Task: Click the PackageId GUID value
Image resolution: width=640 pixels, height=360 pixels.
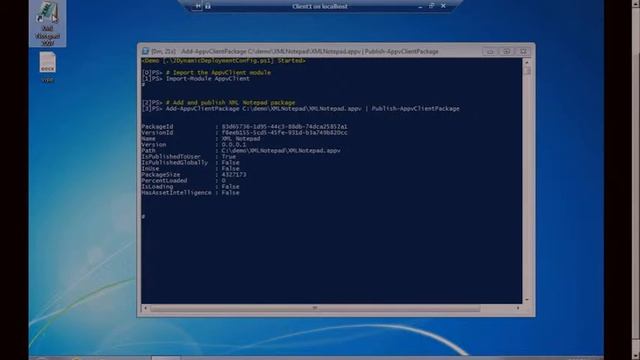Action: [x=284, y=127]
